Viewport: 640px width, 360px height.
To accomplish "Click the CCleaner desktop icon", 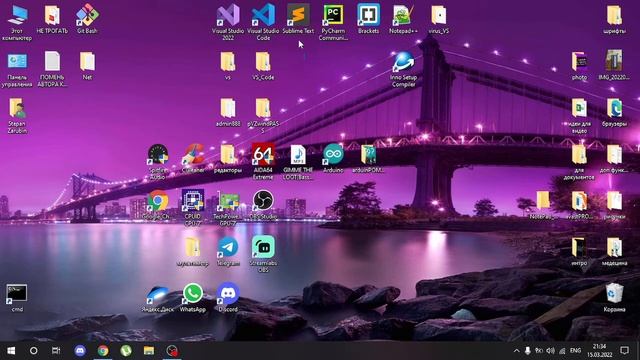I will [x=193, y=155].
